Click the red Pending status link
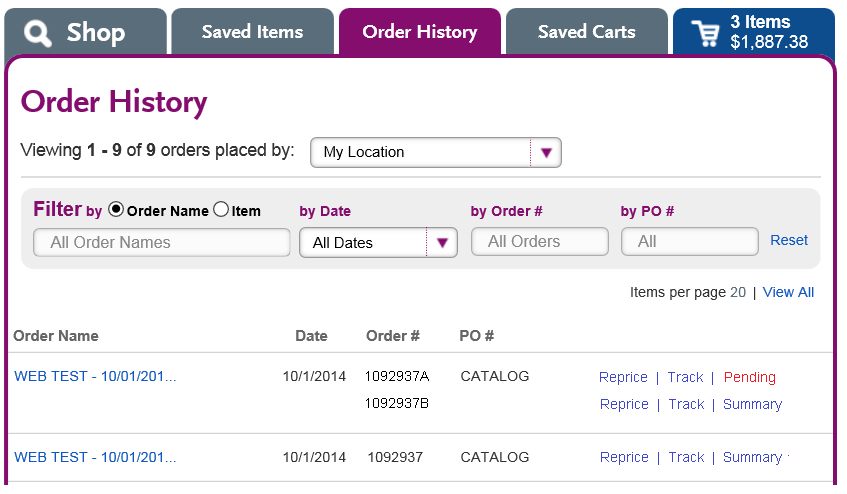847x494 pixels. tap(750, 377)
